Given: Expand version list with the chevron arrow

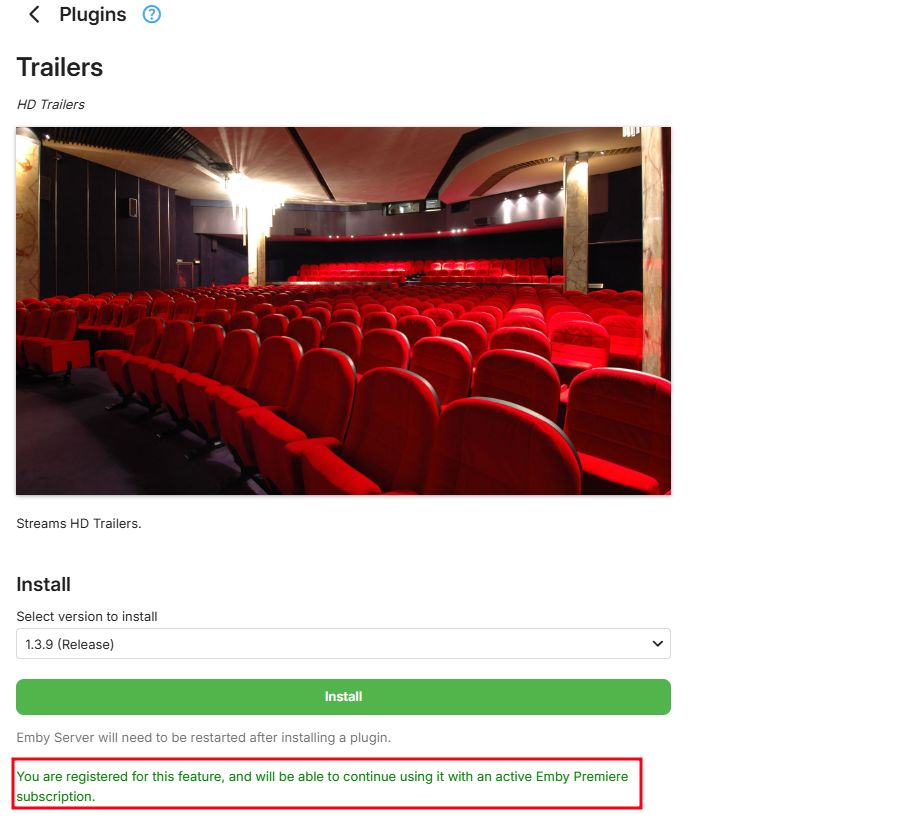Looking at the screenshot, I should (x=658, y=644).
